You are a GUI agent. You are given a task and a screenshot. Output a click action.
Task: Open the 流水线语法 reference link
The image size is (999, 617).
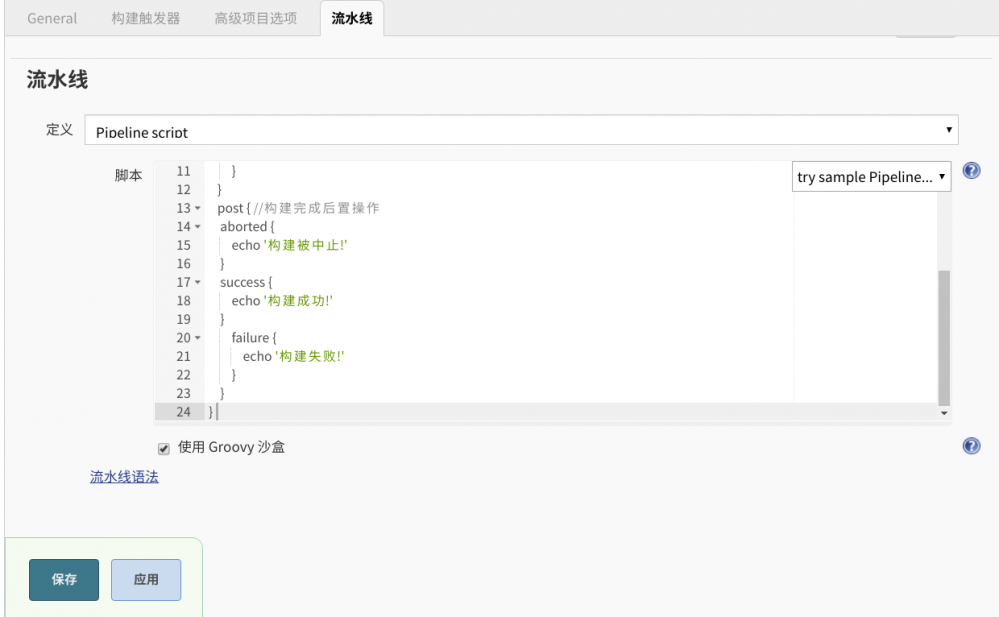pos(122,477)
